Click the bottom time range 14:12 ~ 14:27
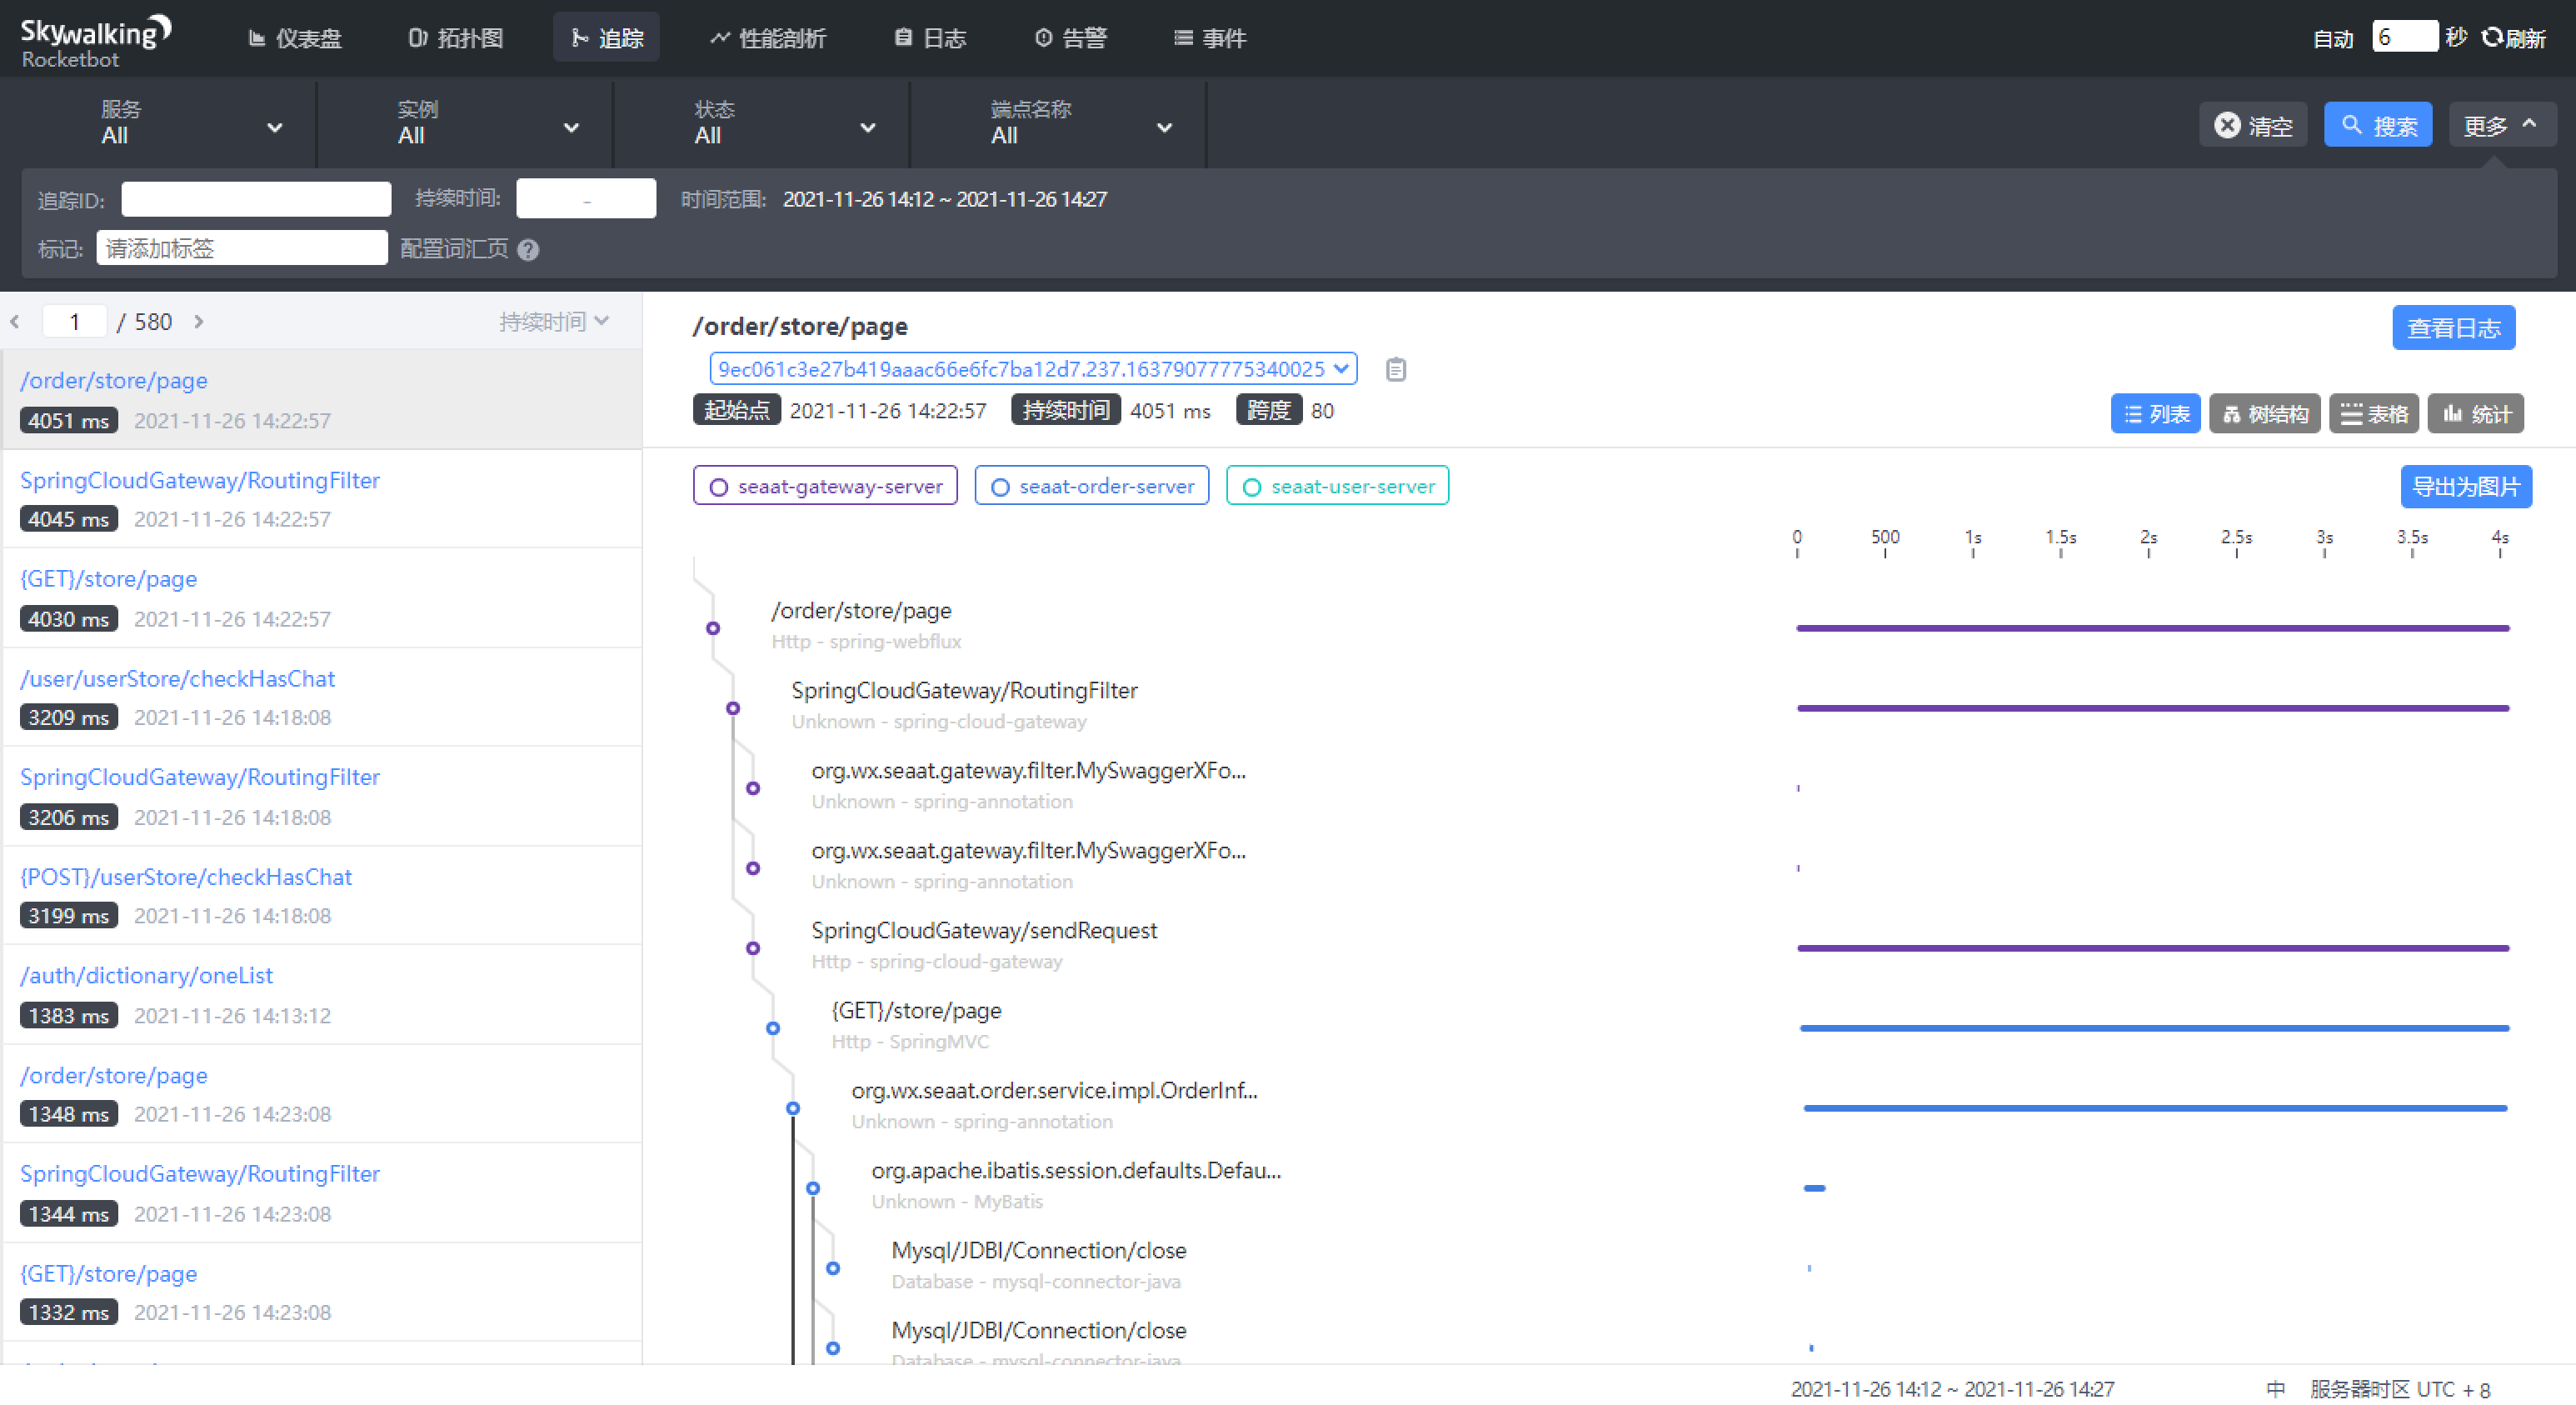 pos(1952,1389)
